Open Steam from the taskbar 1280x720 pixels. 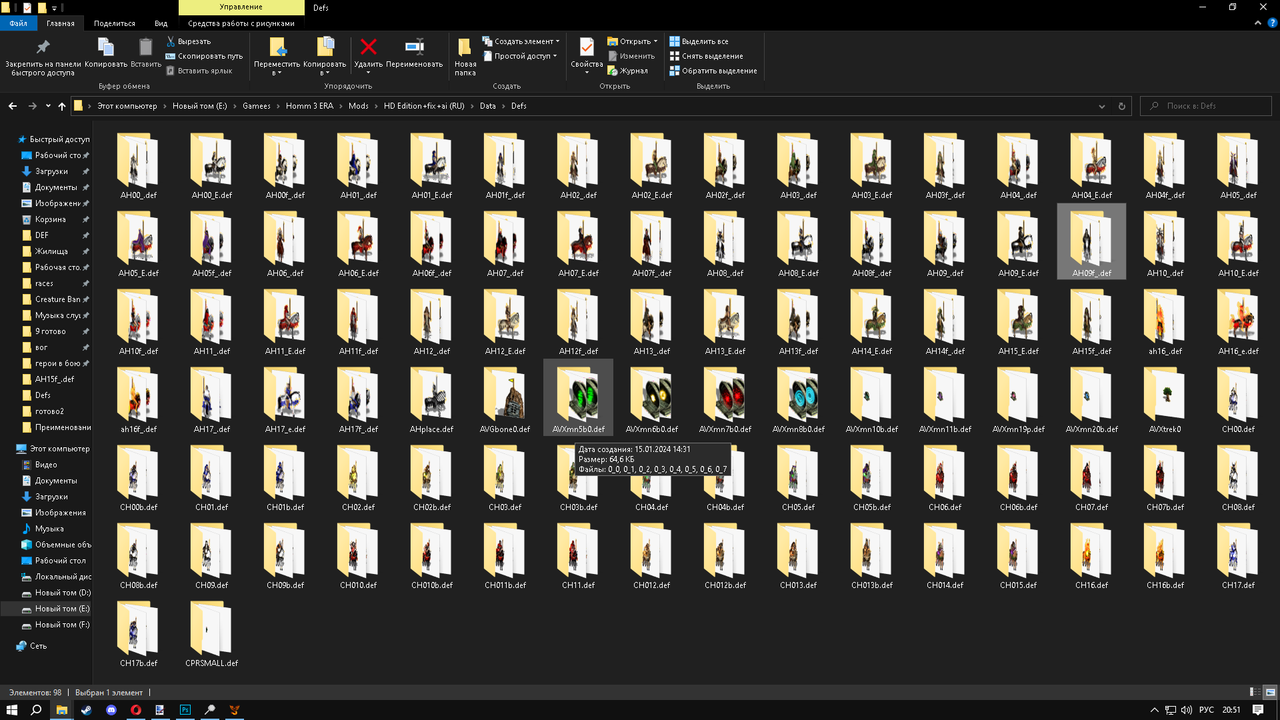pyautogui.click(x=86, y=710)
